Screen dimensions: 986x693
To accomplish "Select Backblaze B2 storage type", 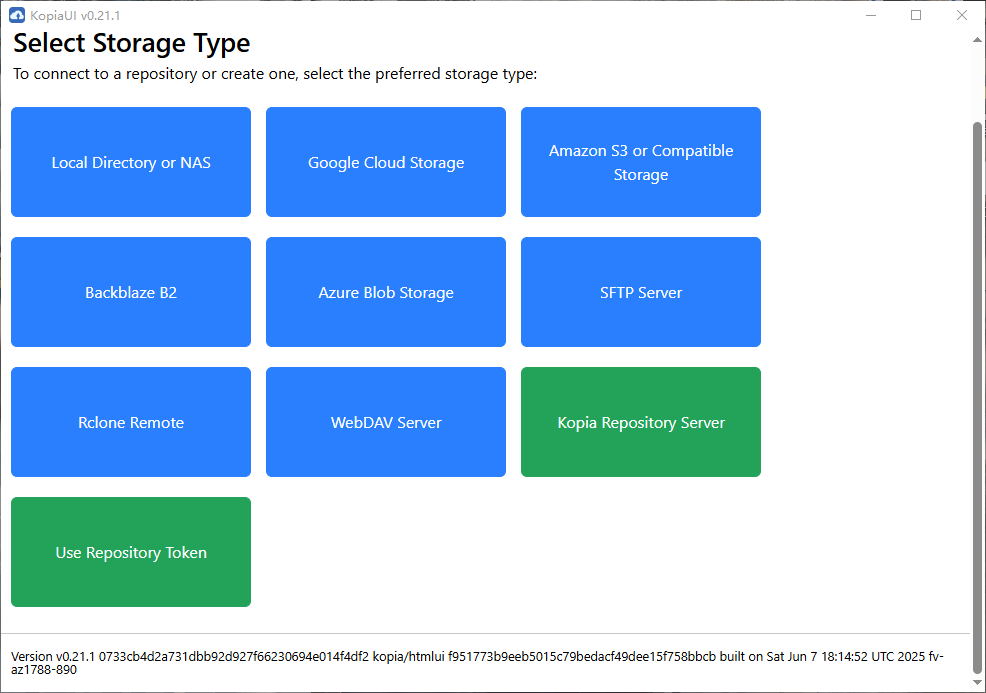I will (x=131, y=292).
